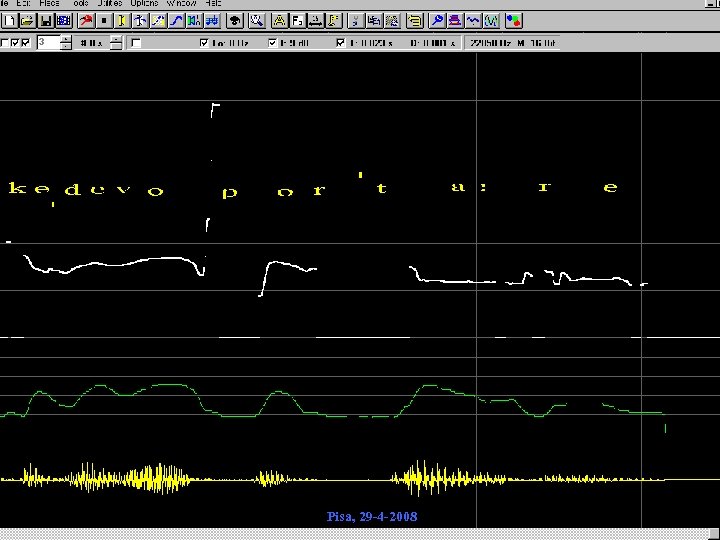Click the F0 pitch analysis icon

[297, 21]
